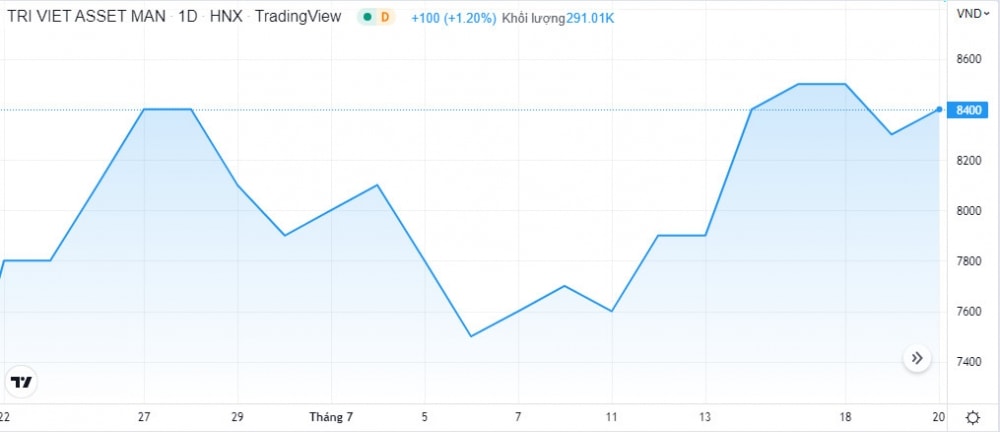Click the 8200 price axis label

click(969, 160)
